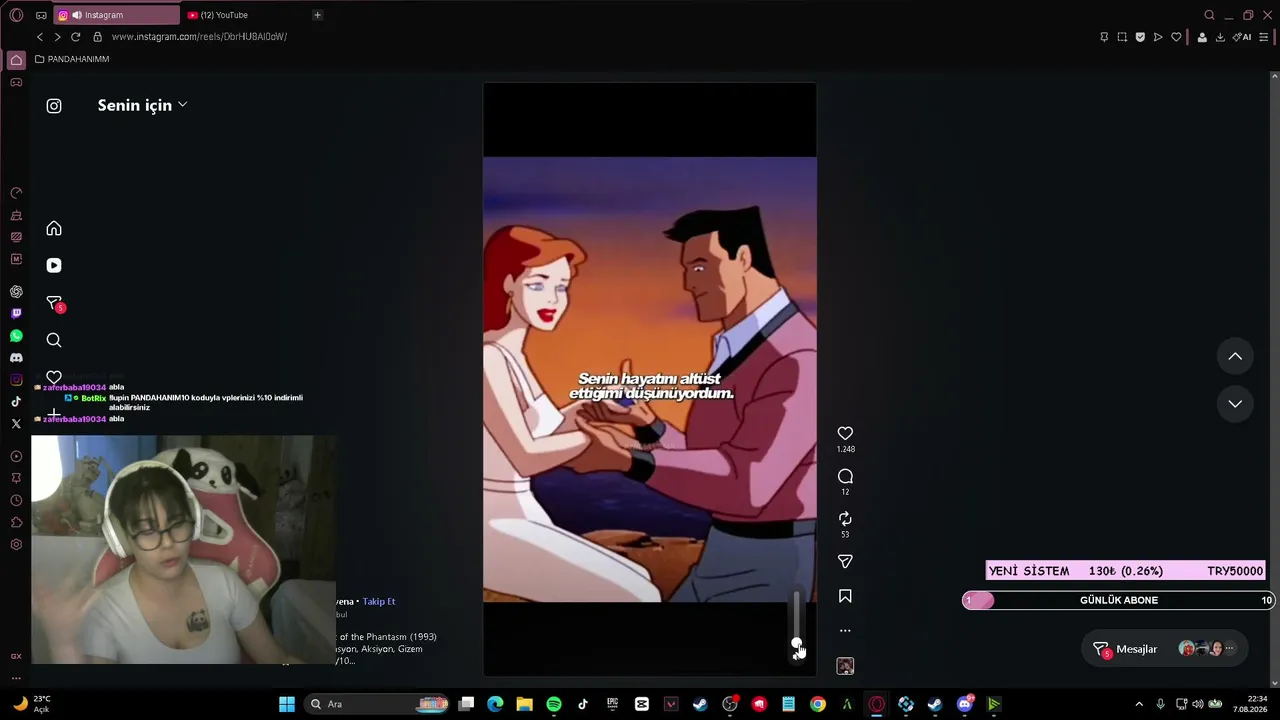This screenshot has width=1280, height=720.
Task: Open Microsoft Edge from the taskbar
Action: 495,704
